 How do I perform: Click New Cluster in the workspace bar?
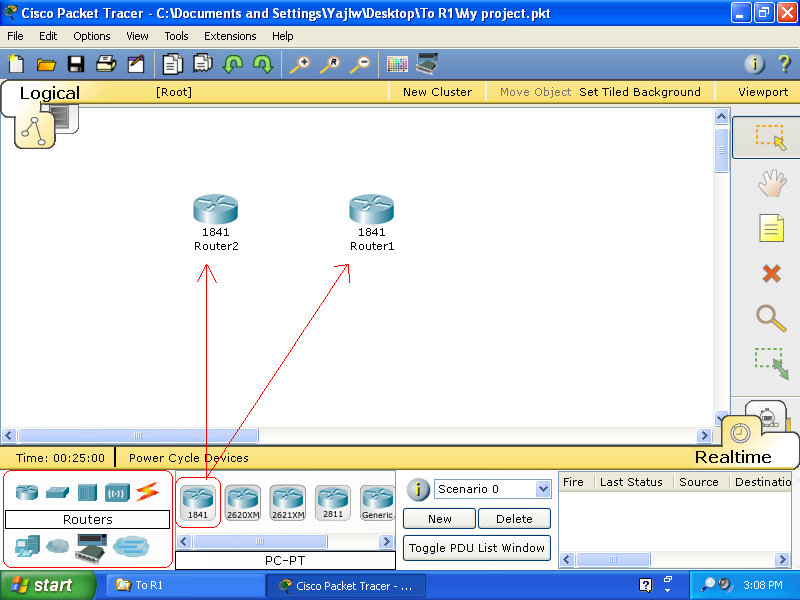click(437, 92)
